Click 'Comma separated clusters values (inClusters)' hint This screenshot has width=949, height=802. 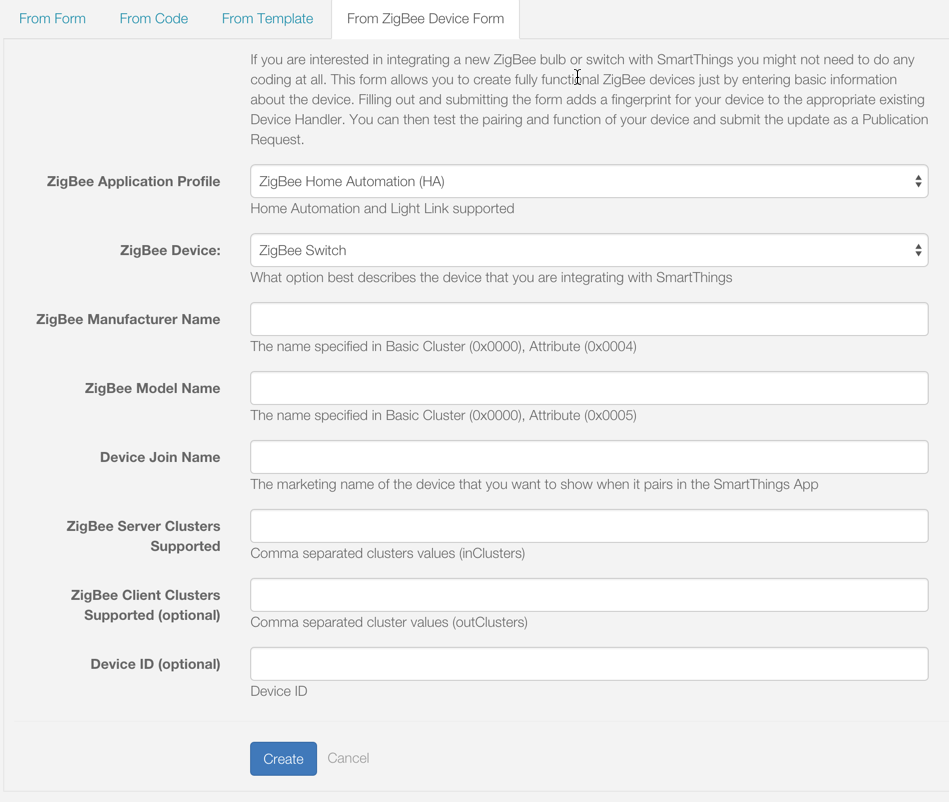[387, 553]
